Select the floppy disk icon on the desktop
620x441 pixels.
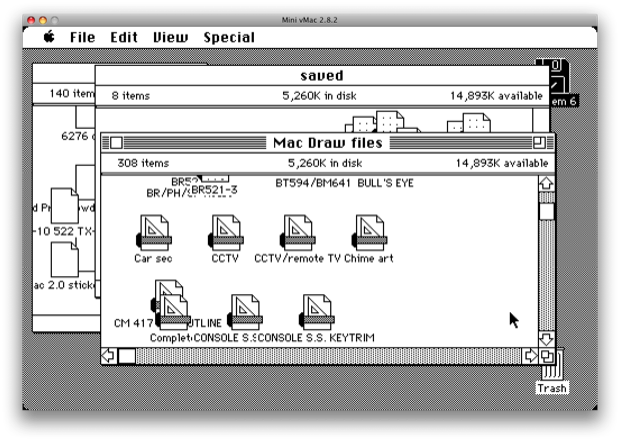click(558, 77)
